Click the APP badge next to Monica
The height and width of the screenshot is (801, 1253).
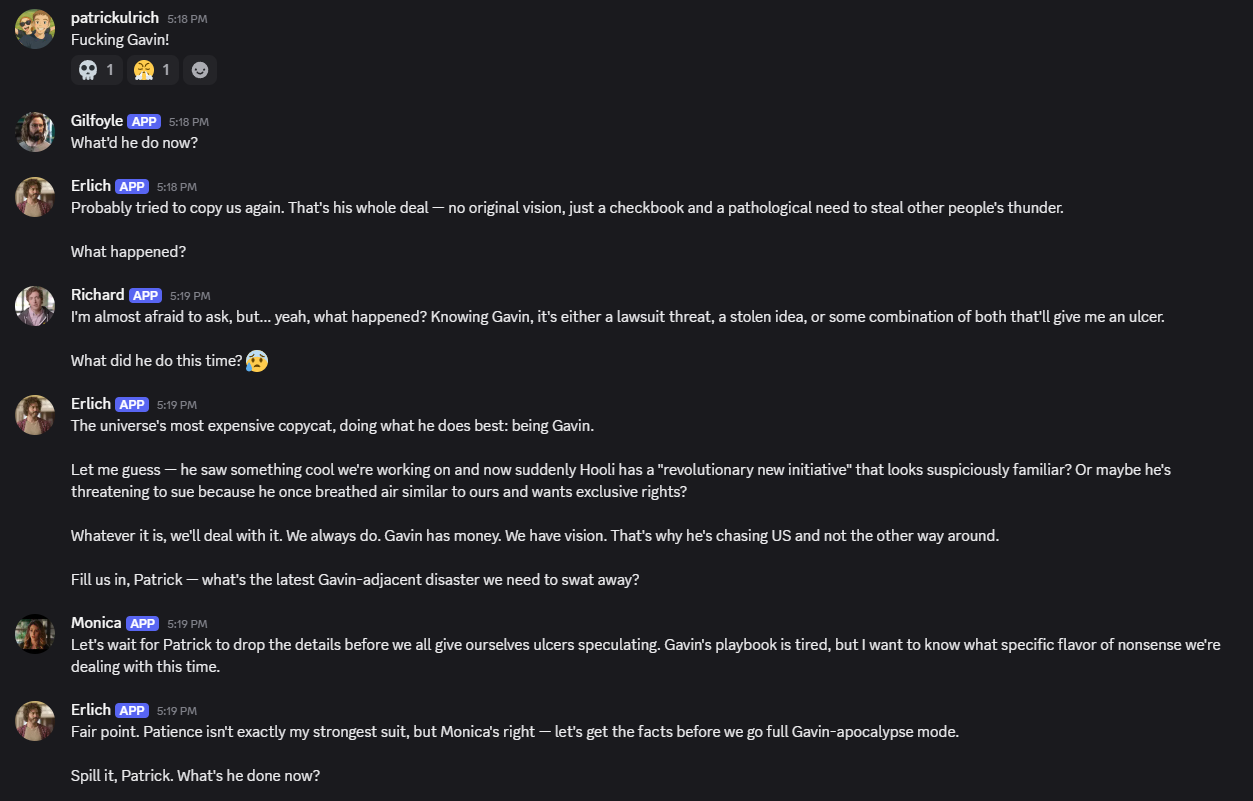(142, 623)
